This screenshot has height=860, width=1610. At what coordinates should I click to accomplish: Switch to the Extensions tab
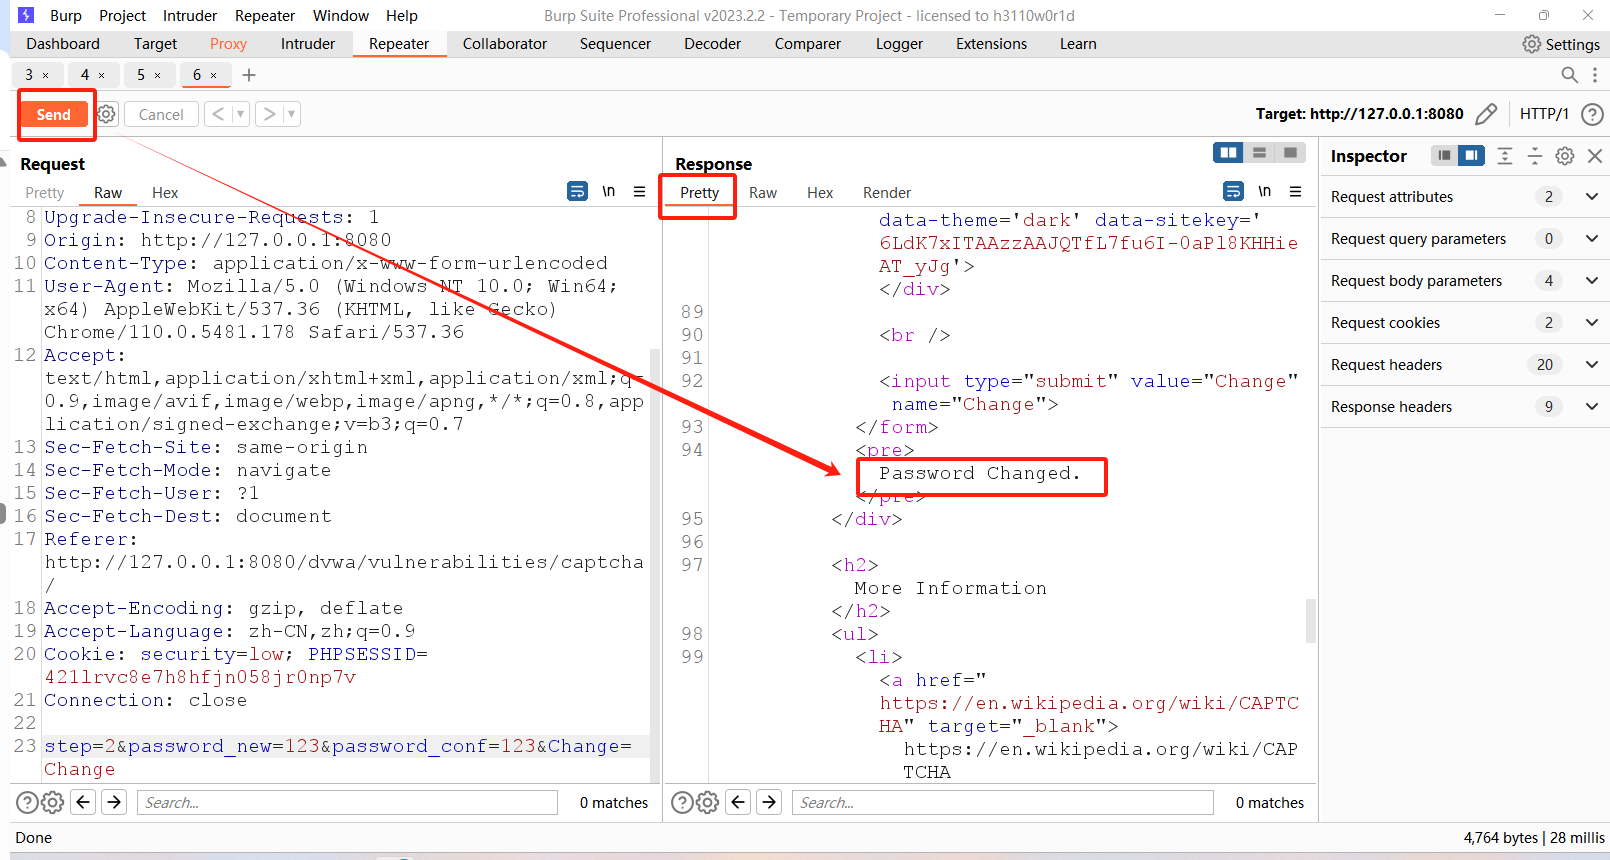pos(991,44)
